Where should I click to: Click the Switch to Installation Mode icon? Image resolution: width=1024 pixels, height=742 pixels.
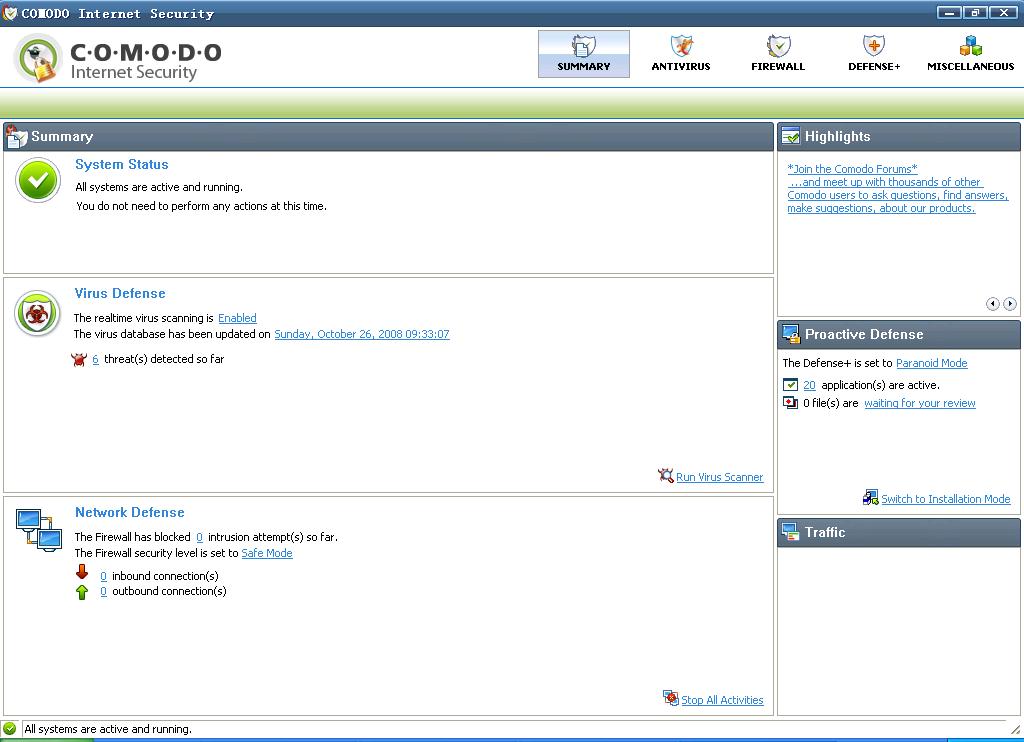[871, 498]
